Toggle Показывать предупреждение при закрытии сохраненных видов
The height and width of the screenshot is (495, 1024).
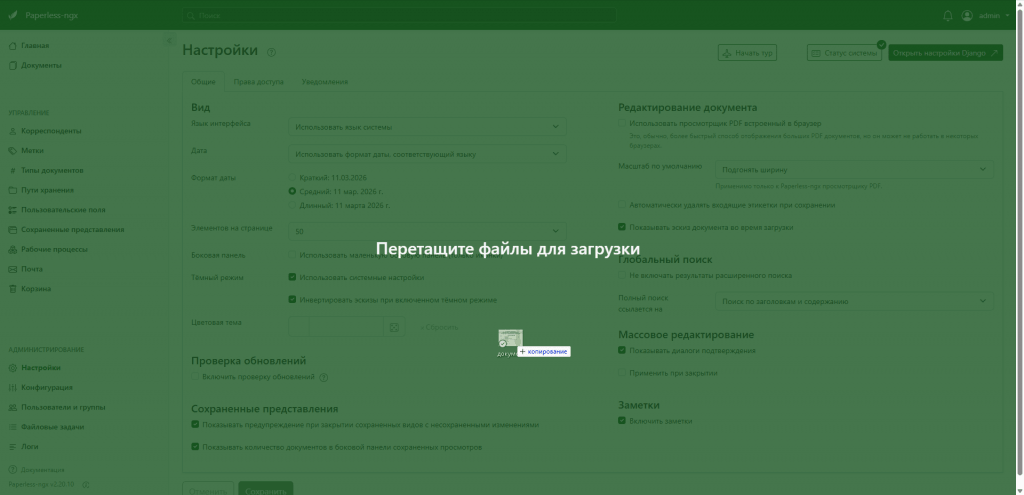[195, 424]
